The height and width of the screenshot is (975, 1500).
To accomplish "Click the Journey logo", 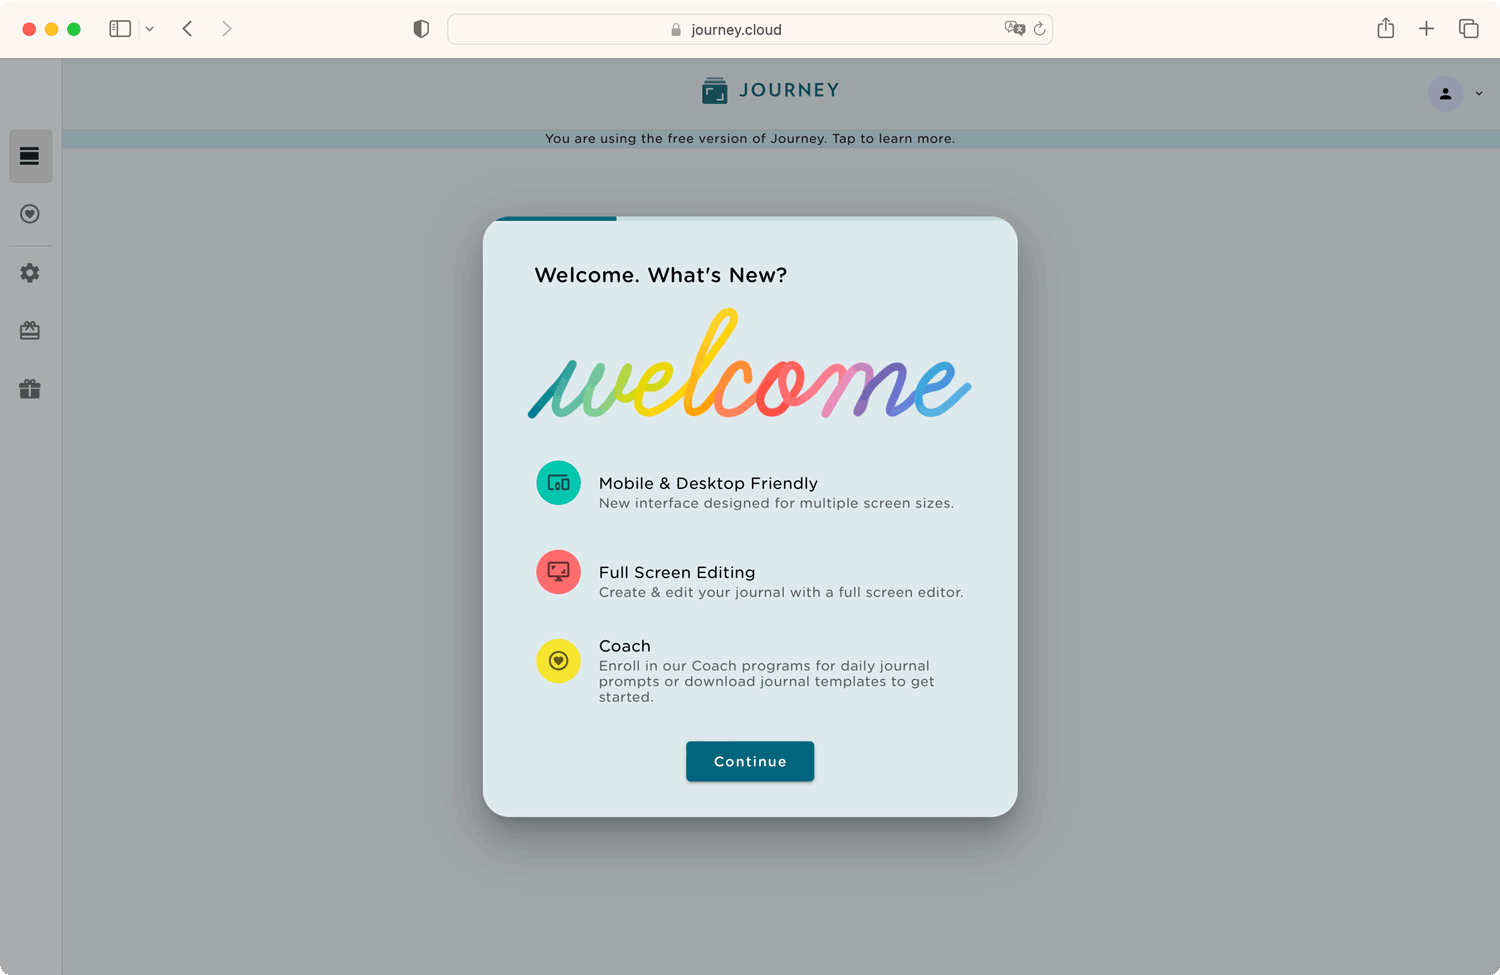I will [x=770, y=90].
